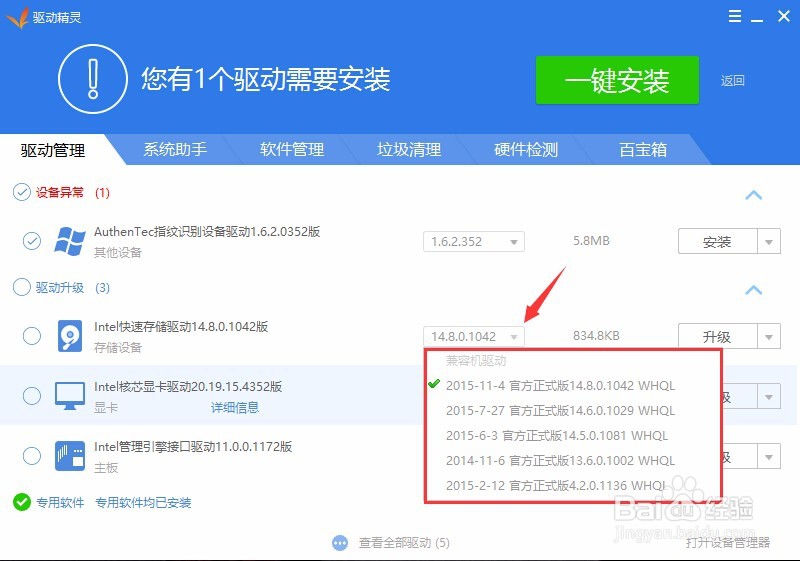Open the upgrade arrow for Intel管理引擎接口驱动 row
800x561 pixels.
click(769, 456)
